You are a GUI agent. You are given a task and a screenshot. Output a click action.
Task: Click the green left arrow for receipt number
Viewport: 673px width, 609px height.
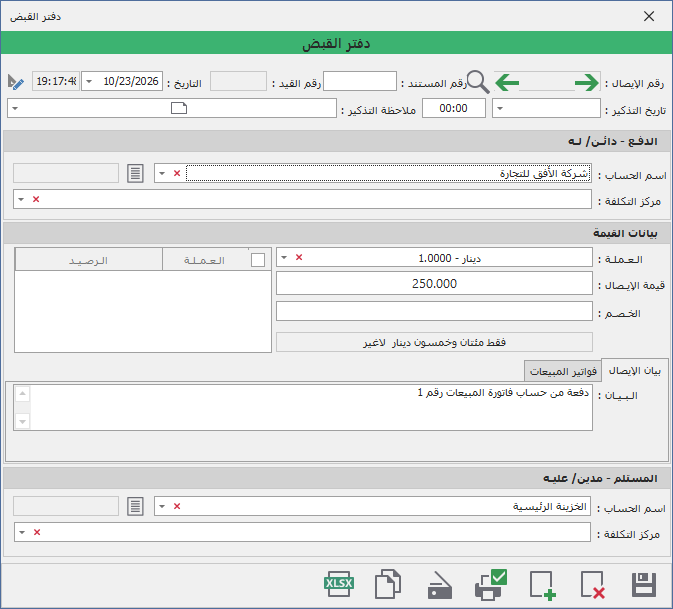[507, 82]
